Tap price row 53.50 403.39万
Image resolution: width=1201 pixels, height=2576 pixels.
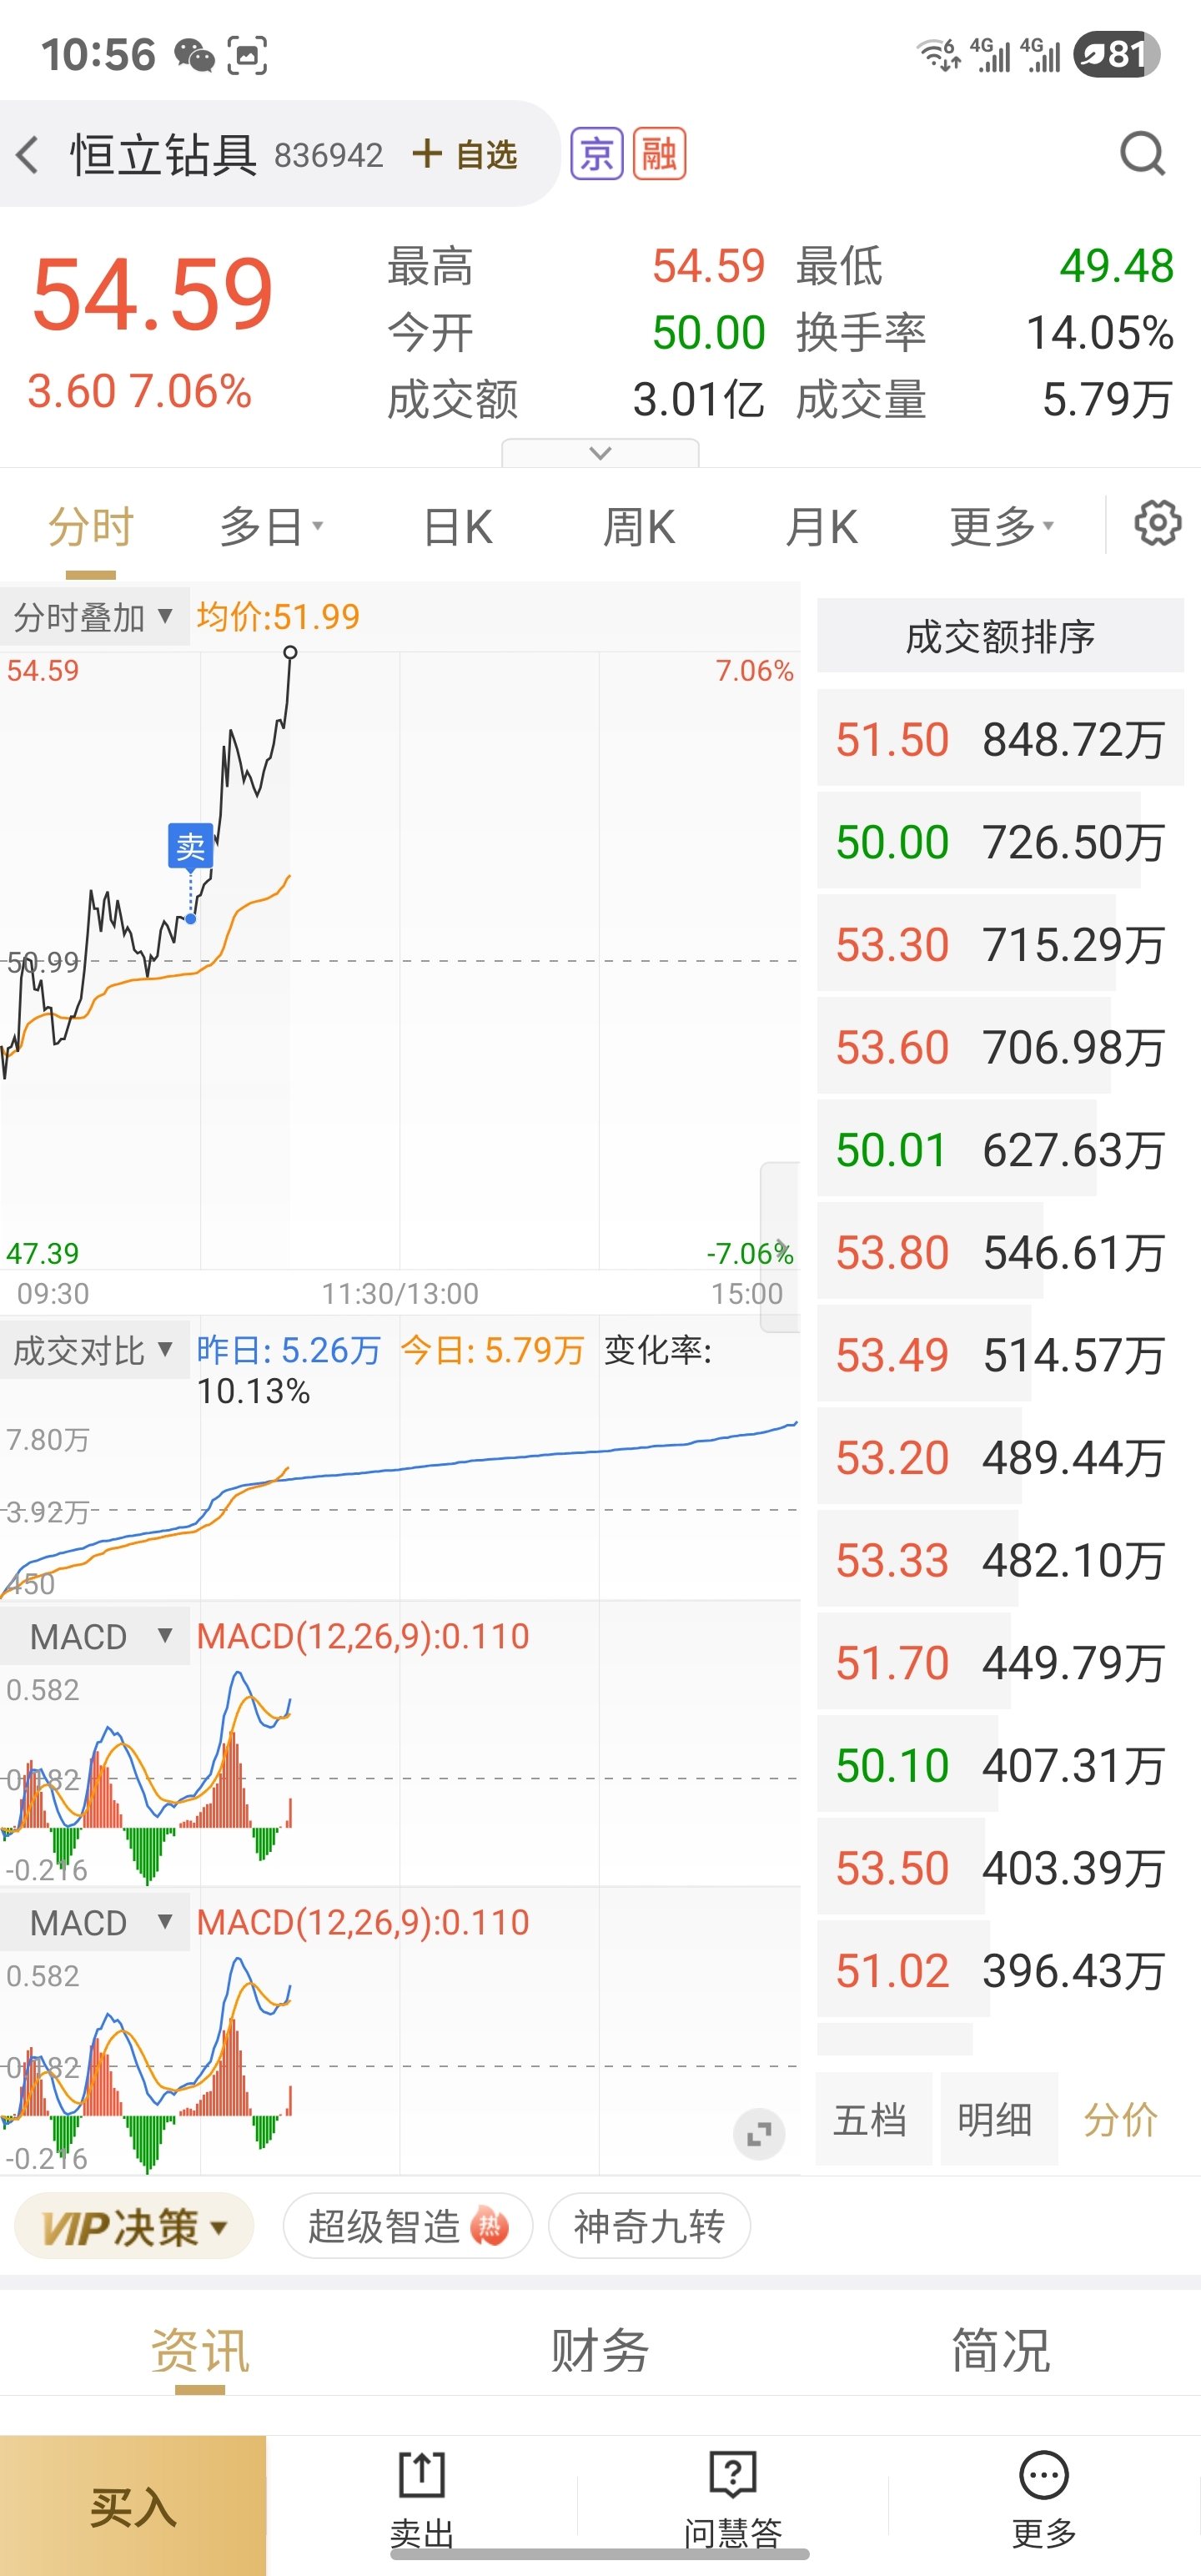pyautogui.click(x=1000, y=1868)
